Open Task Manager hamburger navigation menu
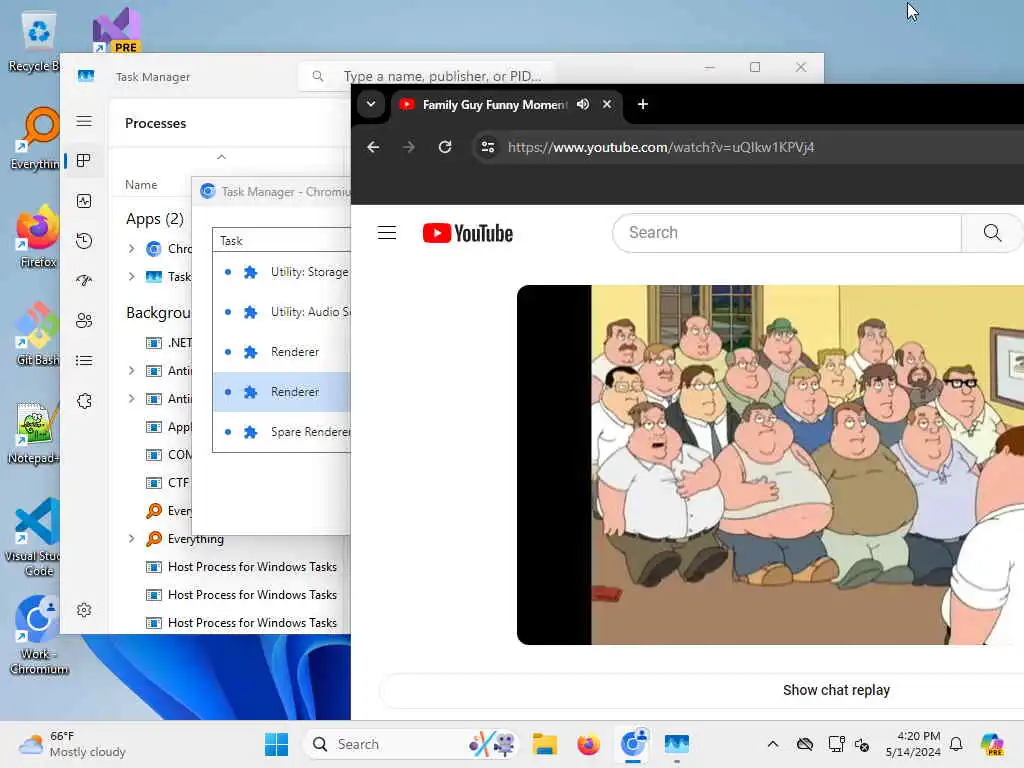The image size is (1024, 768). pyautogui.click(x=84, y=121)
